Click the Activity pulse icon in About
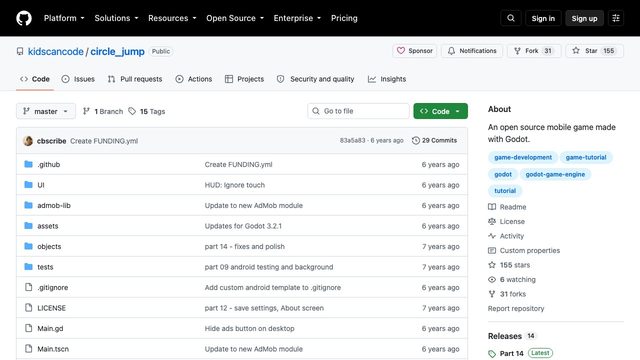This screenshot has width=640, height=360. pyautogui.click(x=492, y=236)
